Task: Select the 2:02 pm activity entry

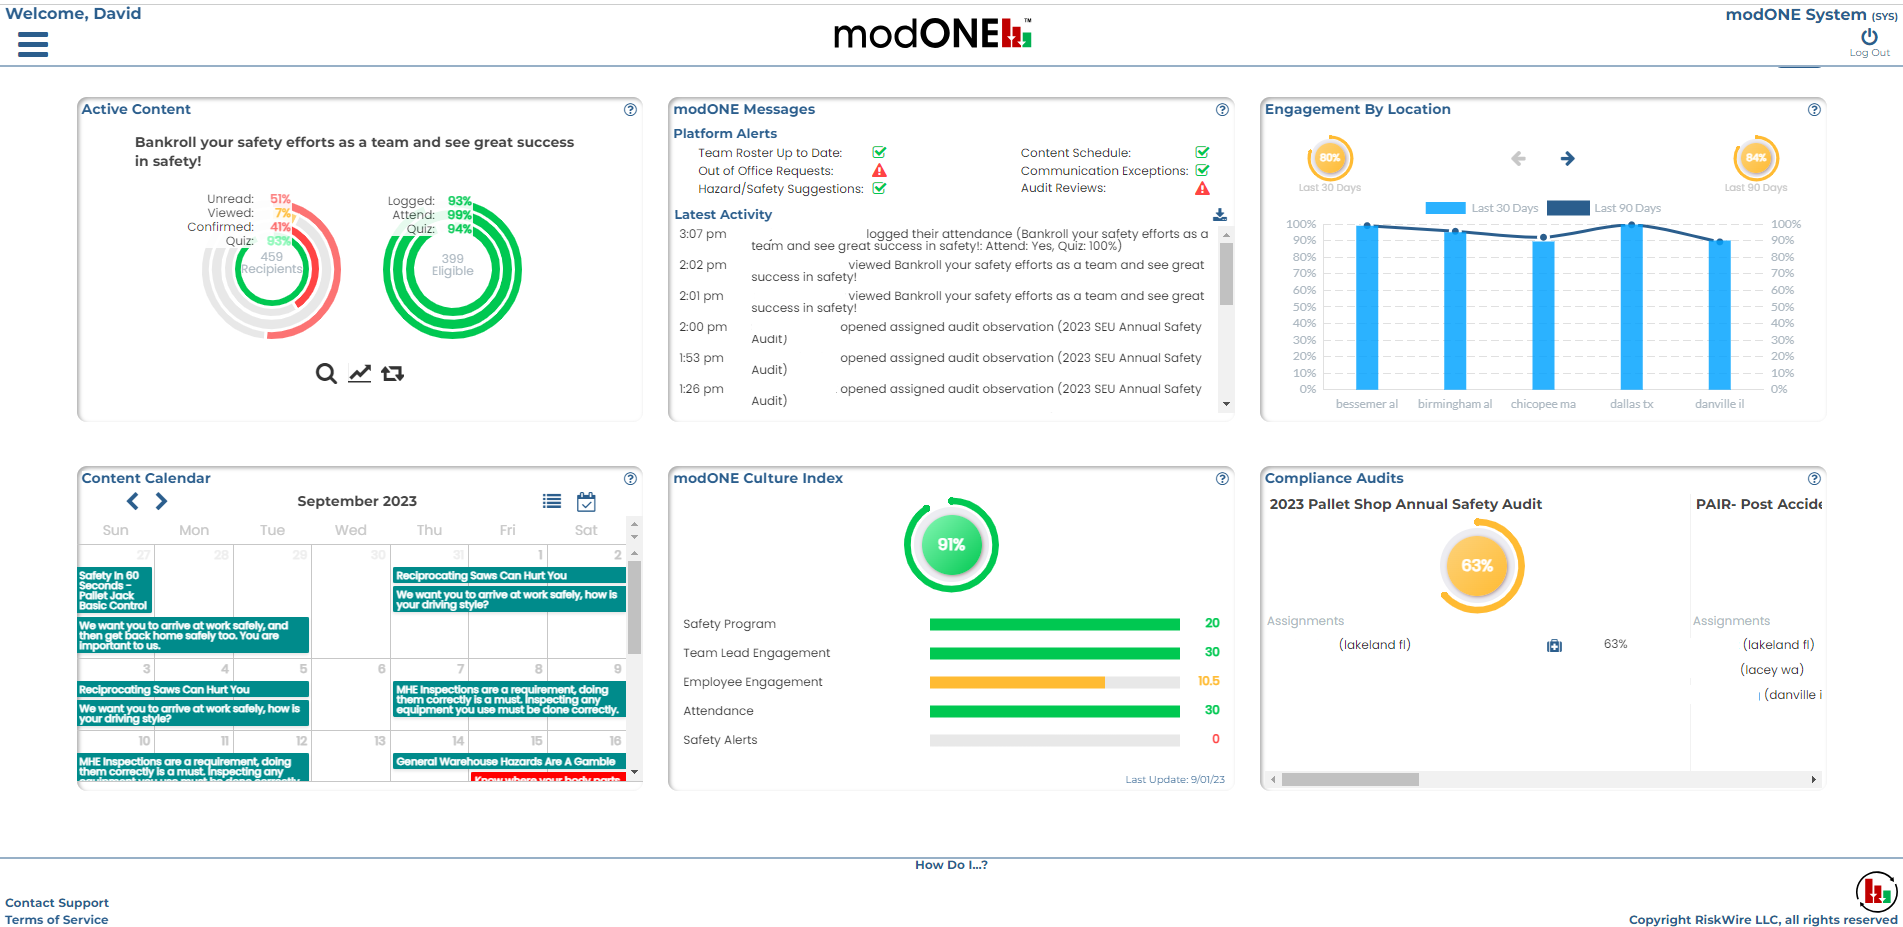Action: coord(945,271)
